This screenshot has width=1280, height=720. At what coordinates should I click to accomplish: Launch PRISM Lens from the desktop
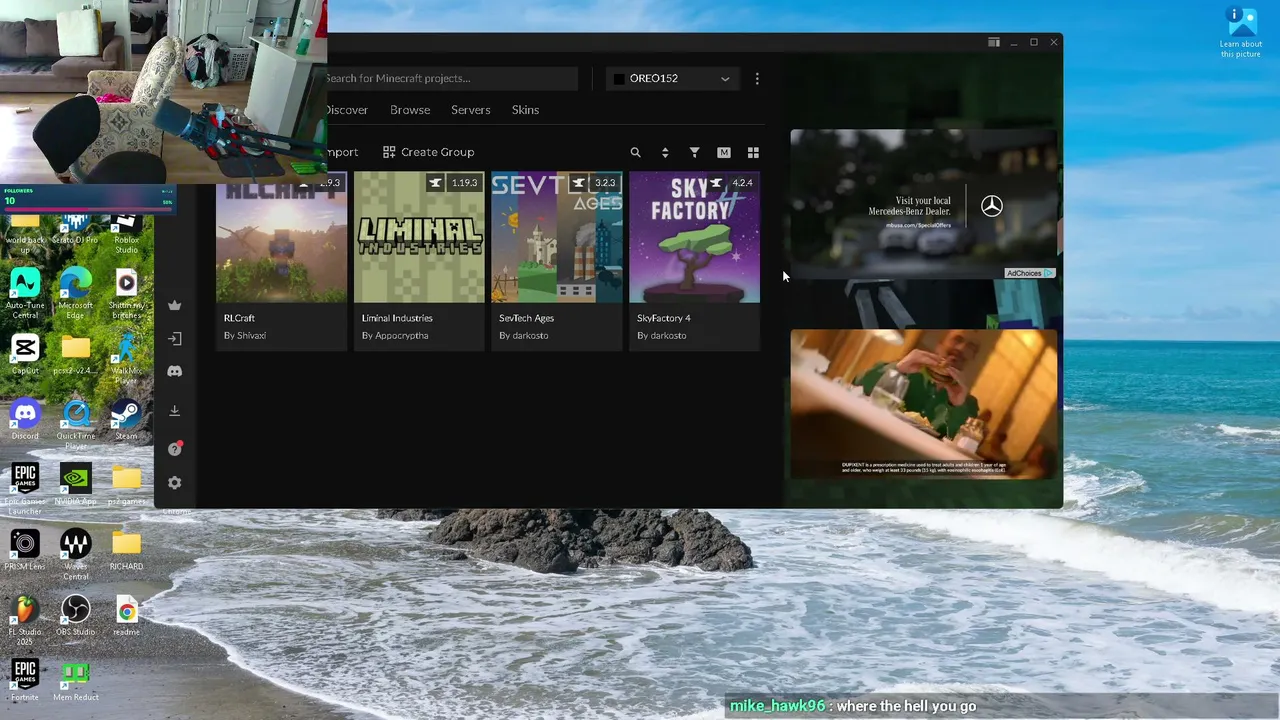point(25,550)
